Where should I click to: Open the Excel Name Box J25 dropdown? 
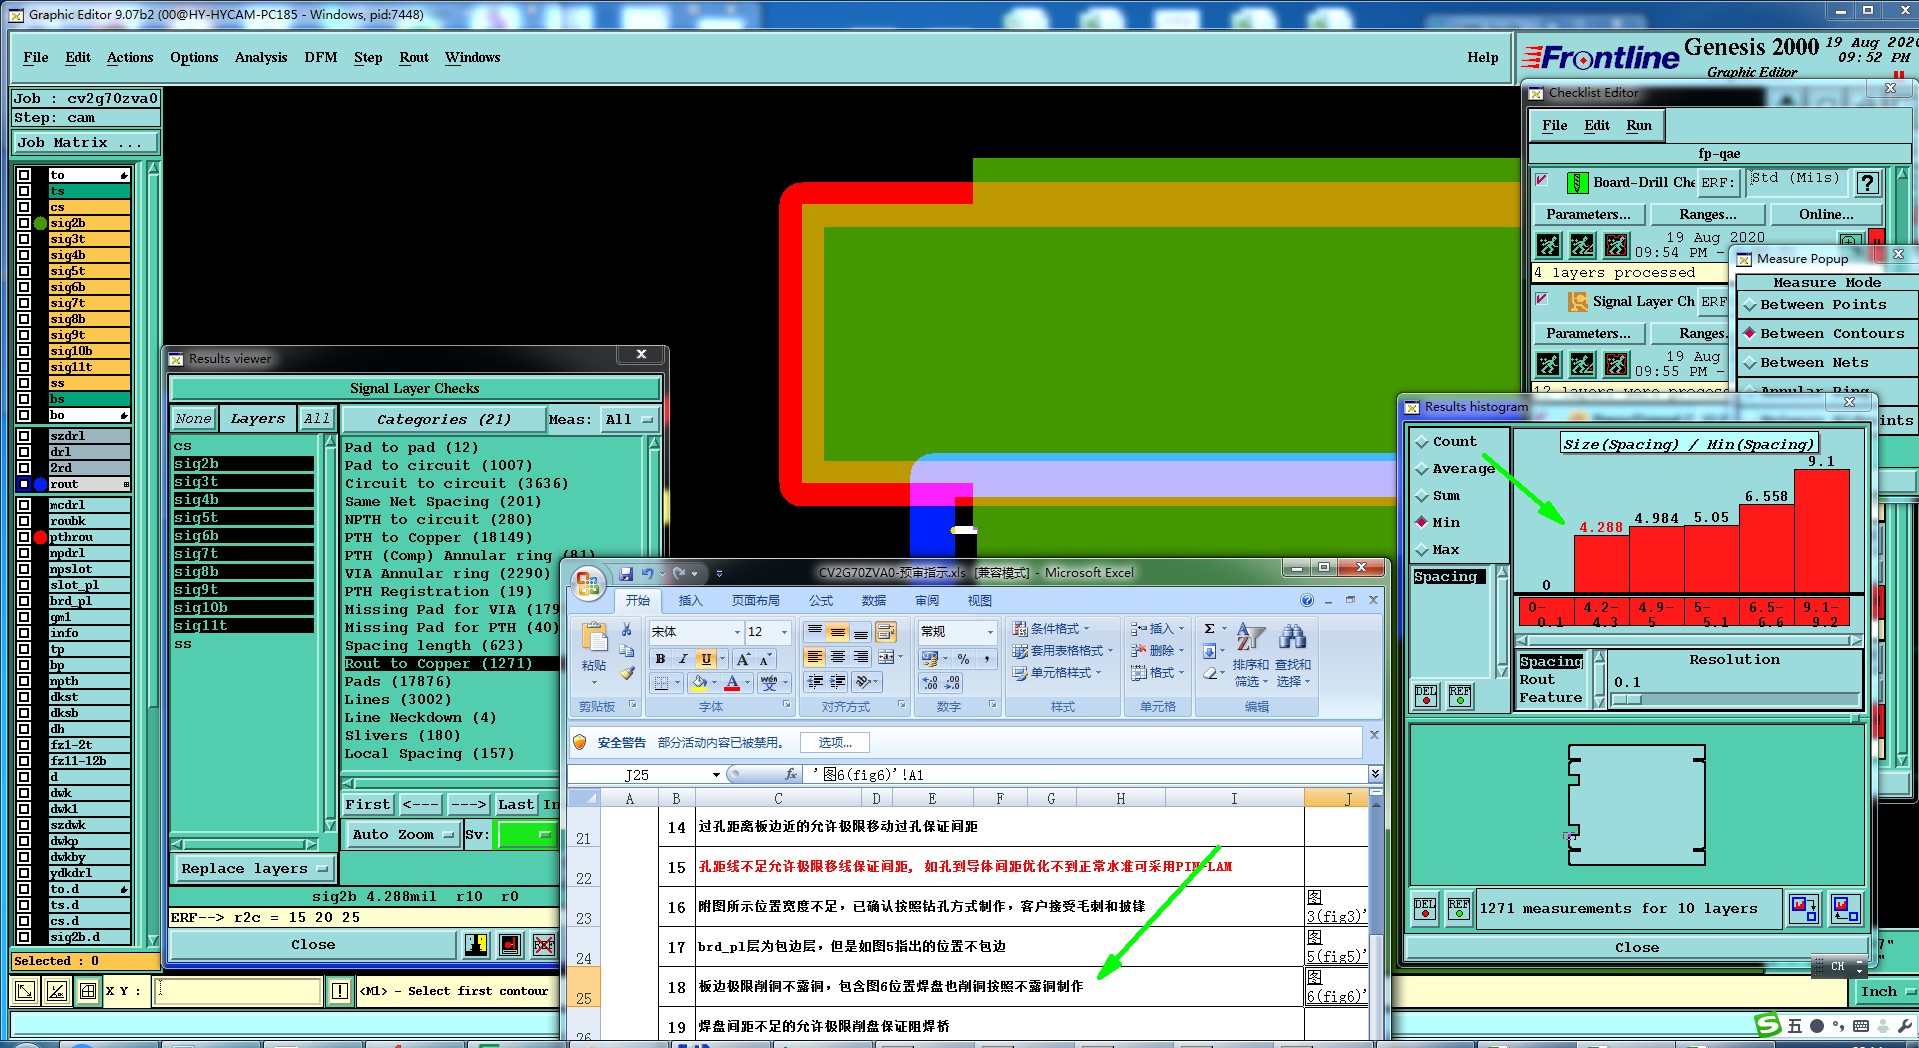pos(716,775)
